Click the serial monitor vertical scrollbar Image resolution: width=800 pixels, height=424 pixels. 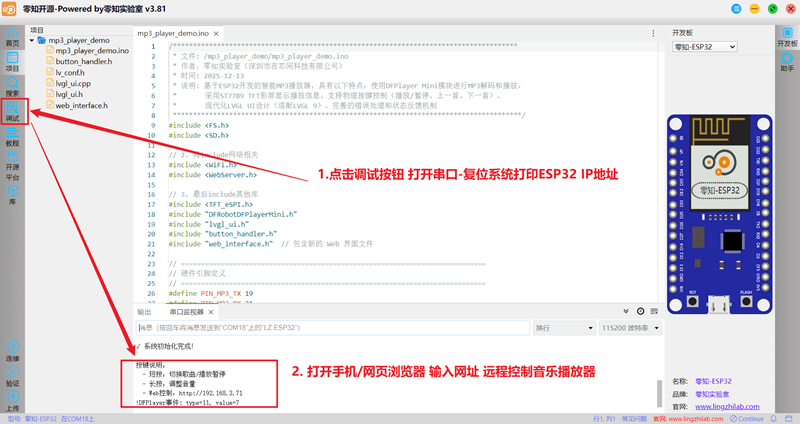coord(659,393)
